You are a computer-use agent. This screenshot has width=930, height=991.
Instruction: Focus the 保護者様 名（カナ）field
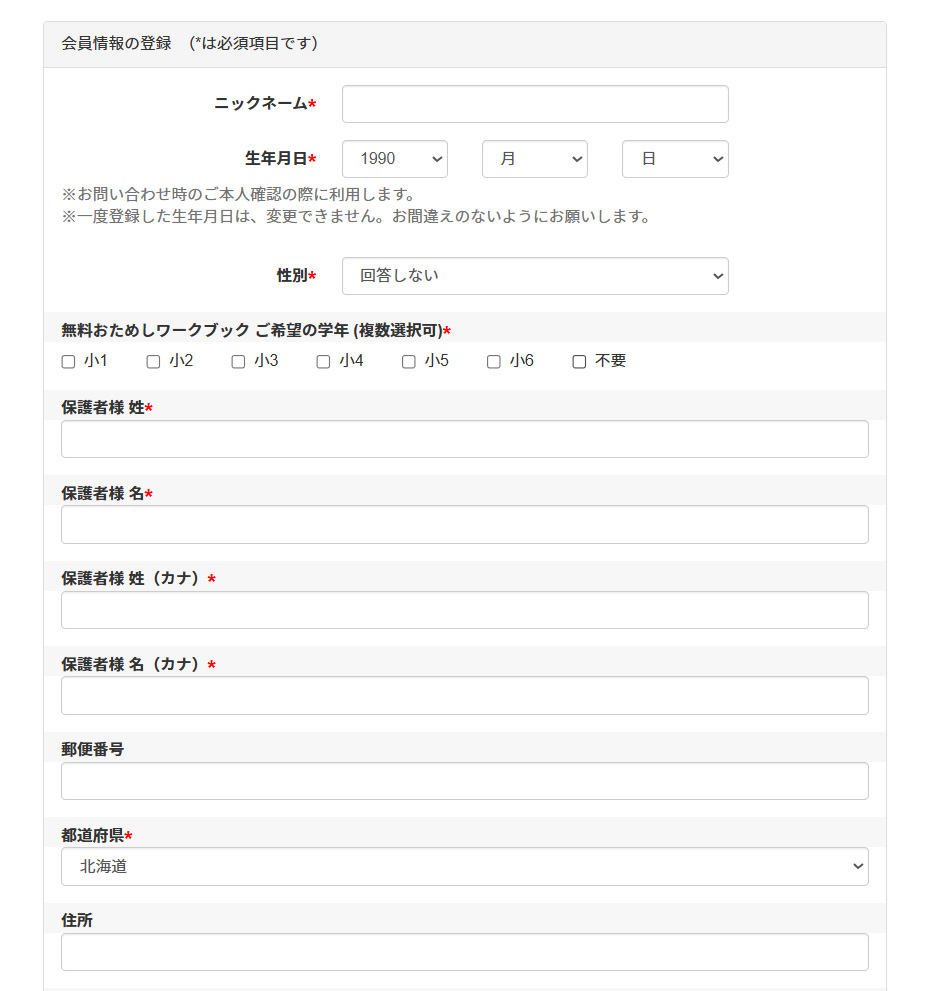464,695
